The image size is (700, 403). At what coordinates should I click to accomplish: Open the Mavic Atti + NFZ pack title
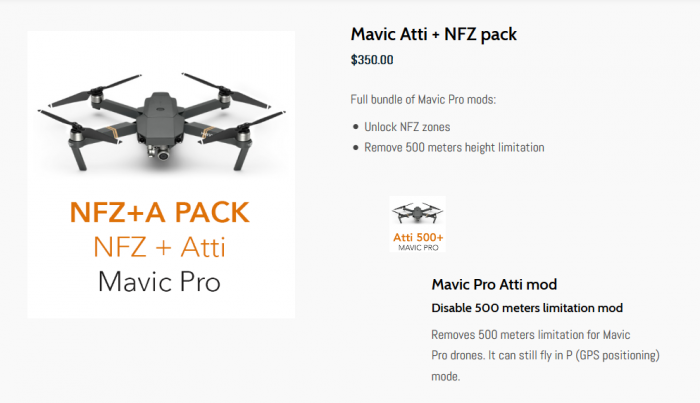(x=433, y=34)
